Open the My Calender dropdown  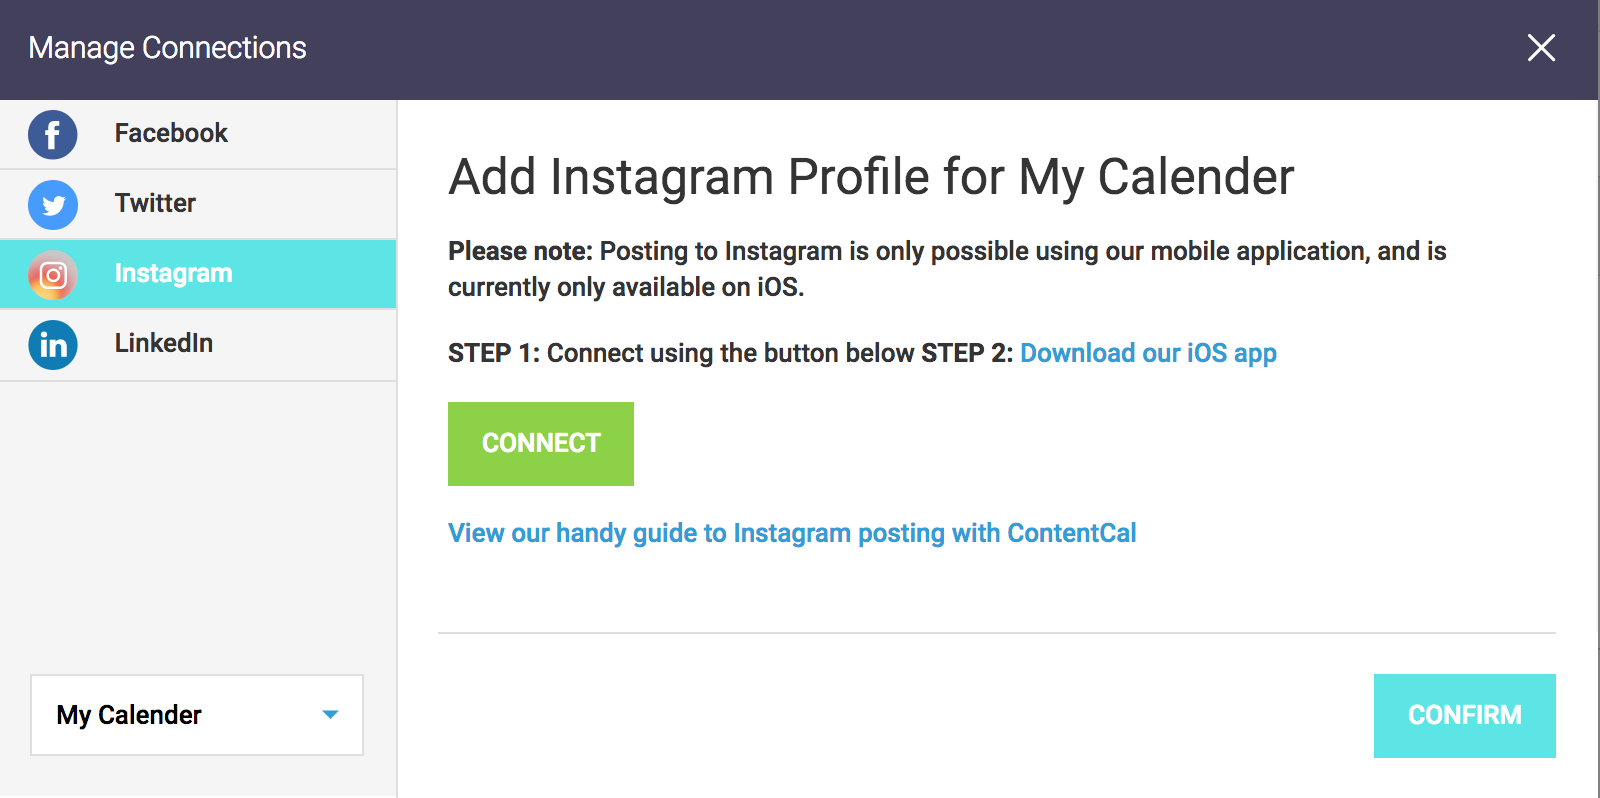[197, 715]
